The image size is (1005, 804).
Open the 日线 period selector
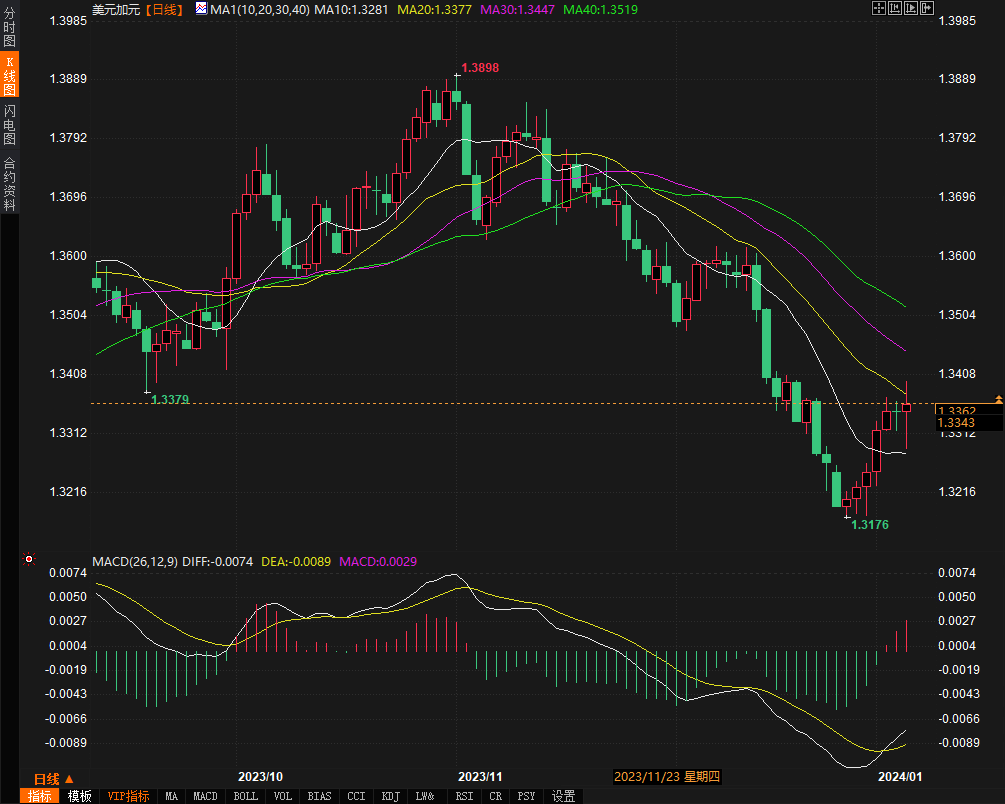[53, 778]
